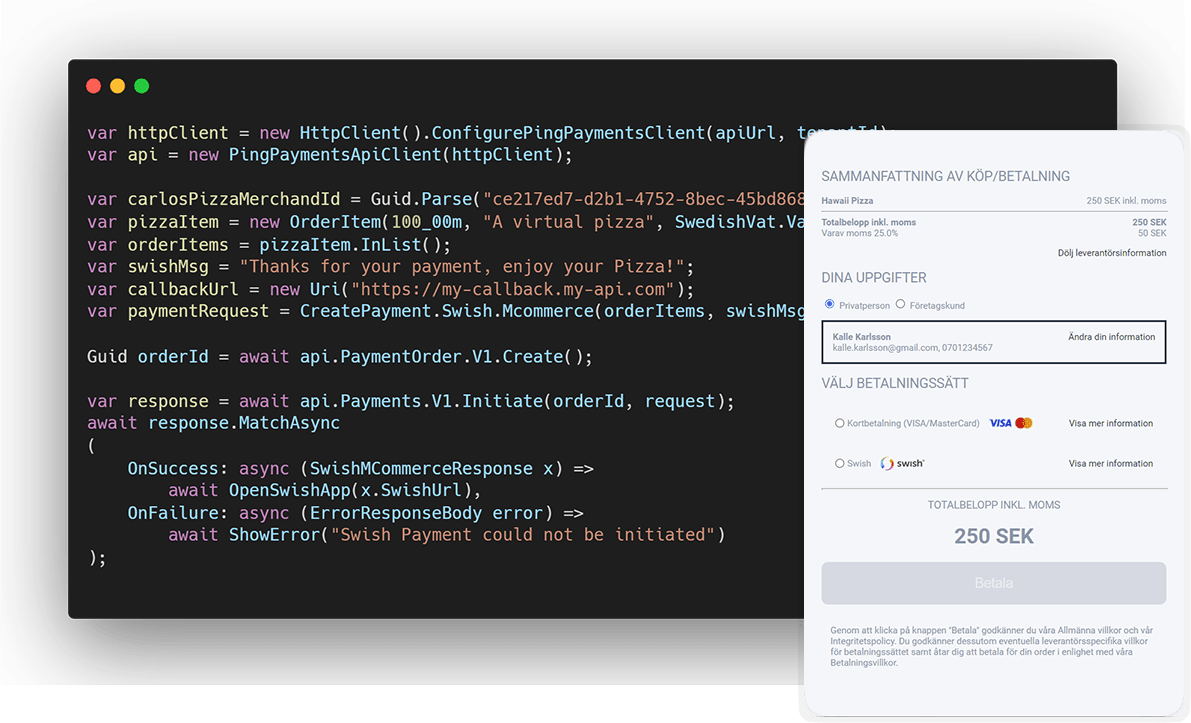The width and height of the screenshot is (1191, 723).
Task: Expand 'Visa mer information' for Swish
Action: (1110, 463)
